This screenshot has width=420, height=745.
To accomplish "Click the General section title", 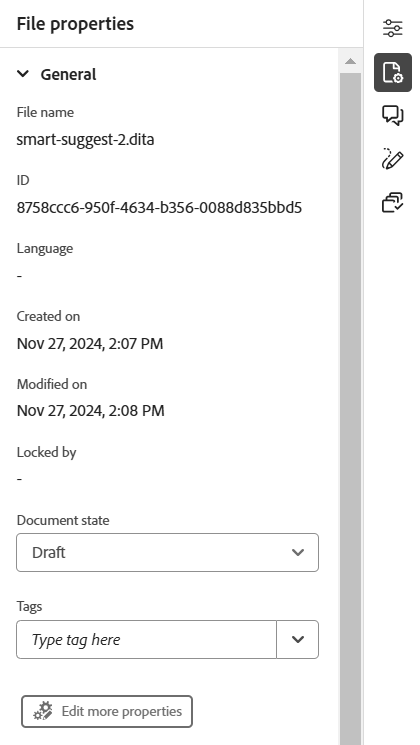I will pyautogui.click(x=68, y=75).
